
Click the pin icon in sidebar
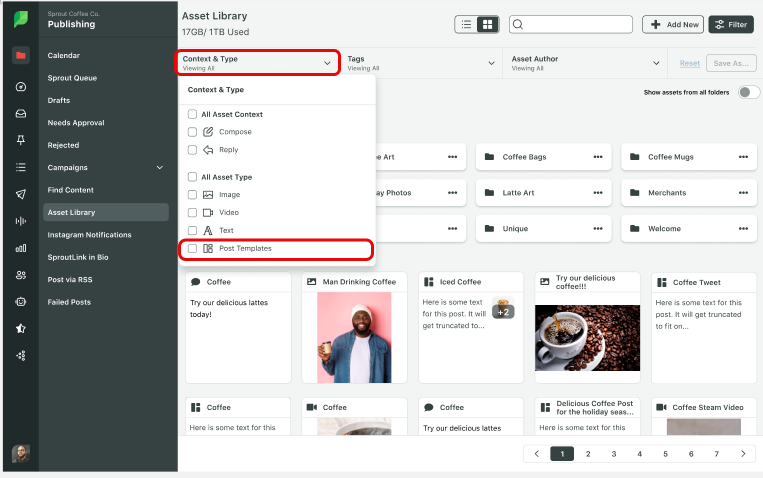[x=21, y=140]
